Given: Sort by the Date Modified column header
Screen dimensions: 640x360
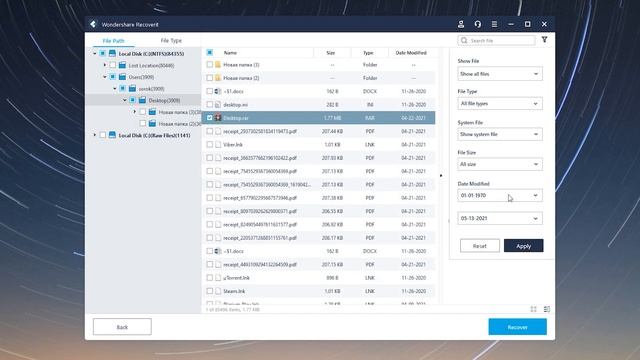Looking at the screenshot, I should click(x=411, y=53).
